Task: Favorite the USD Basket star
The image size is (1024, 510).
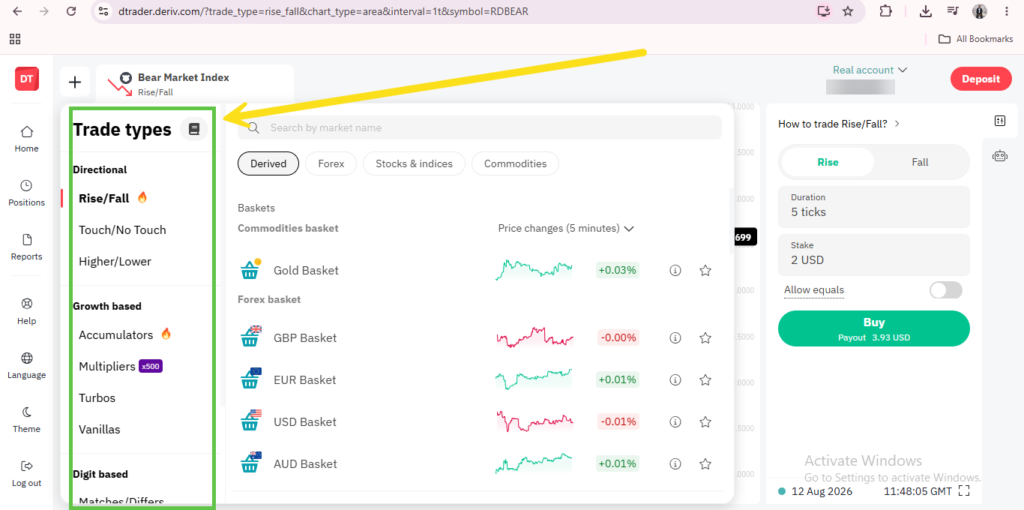Action: (705, 422)
